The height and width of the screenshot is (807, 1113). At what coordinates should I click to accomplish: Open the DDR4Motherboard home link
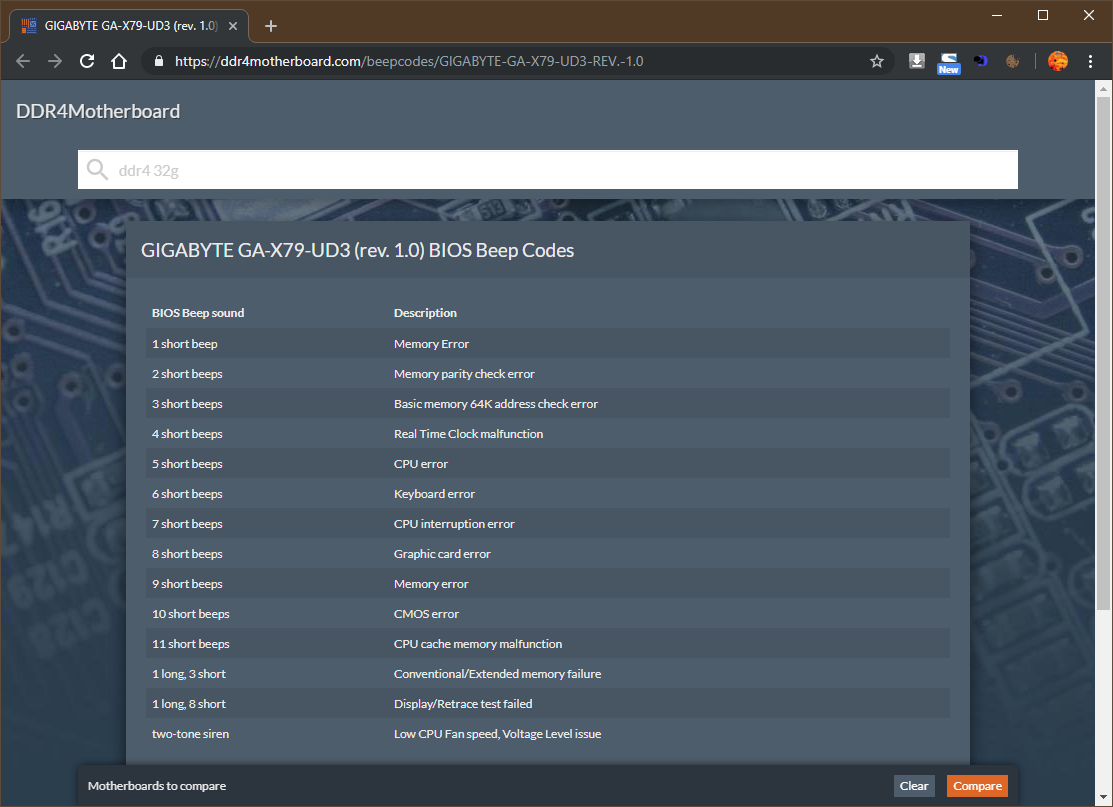98,111
